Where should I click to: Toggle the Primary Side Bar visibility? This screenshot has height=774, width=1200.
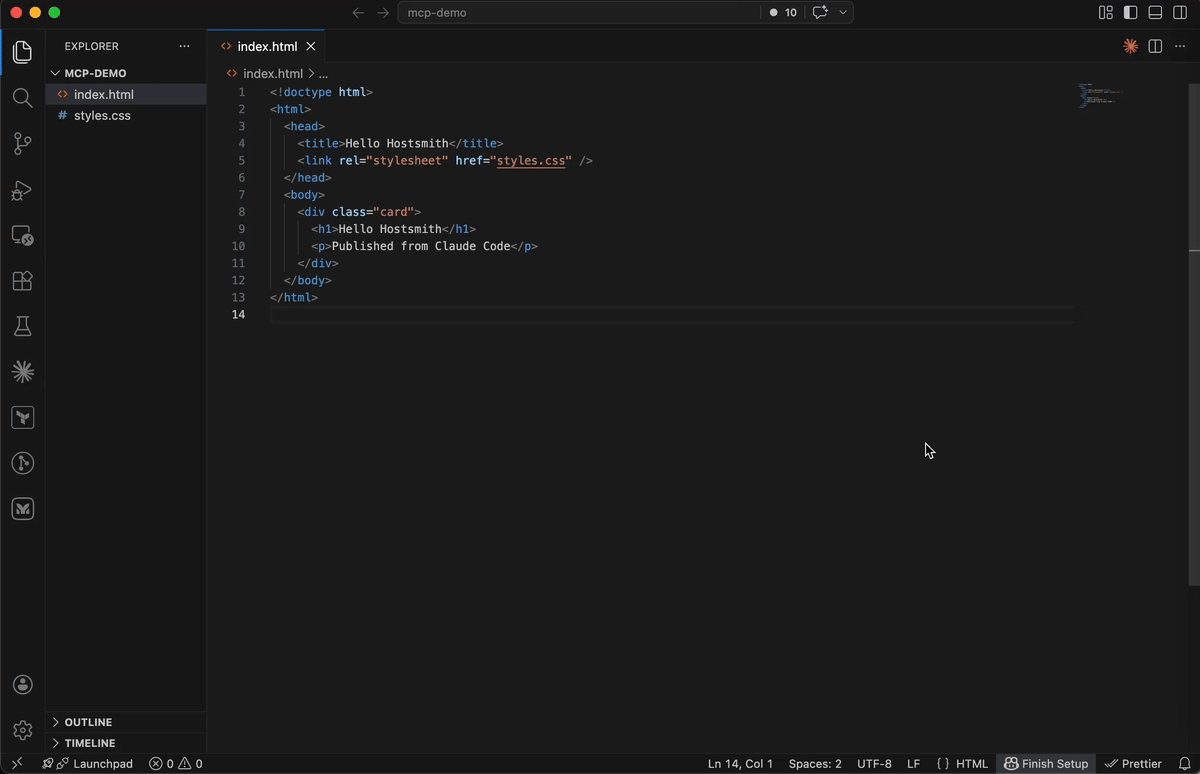pyautogui.click(x=1130, y=13)
